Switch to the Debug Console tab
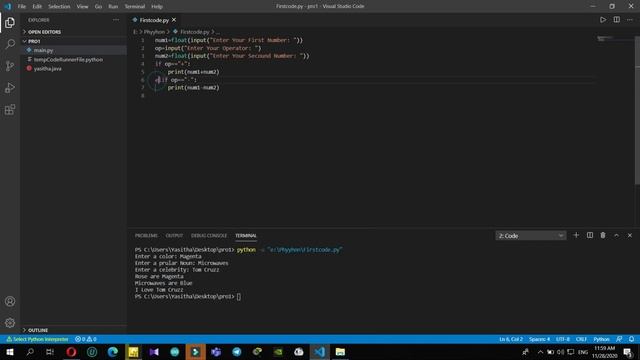640x360 pixels. point(209,236)
